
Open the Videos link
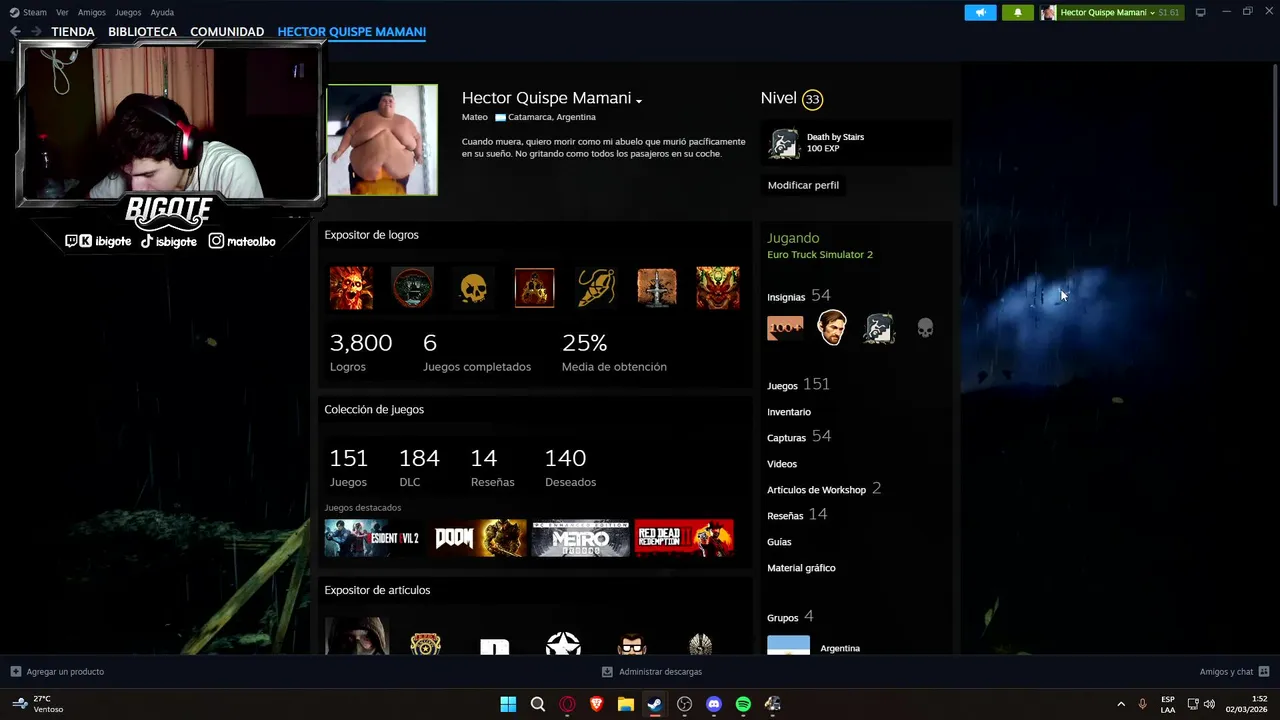782,464
